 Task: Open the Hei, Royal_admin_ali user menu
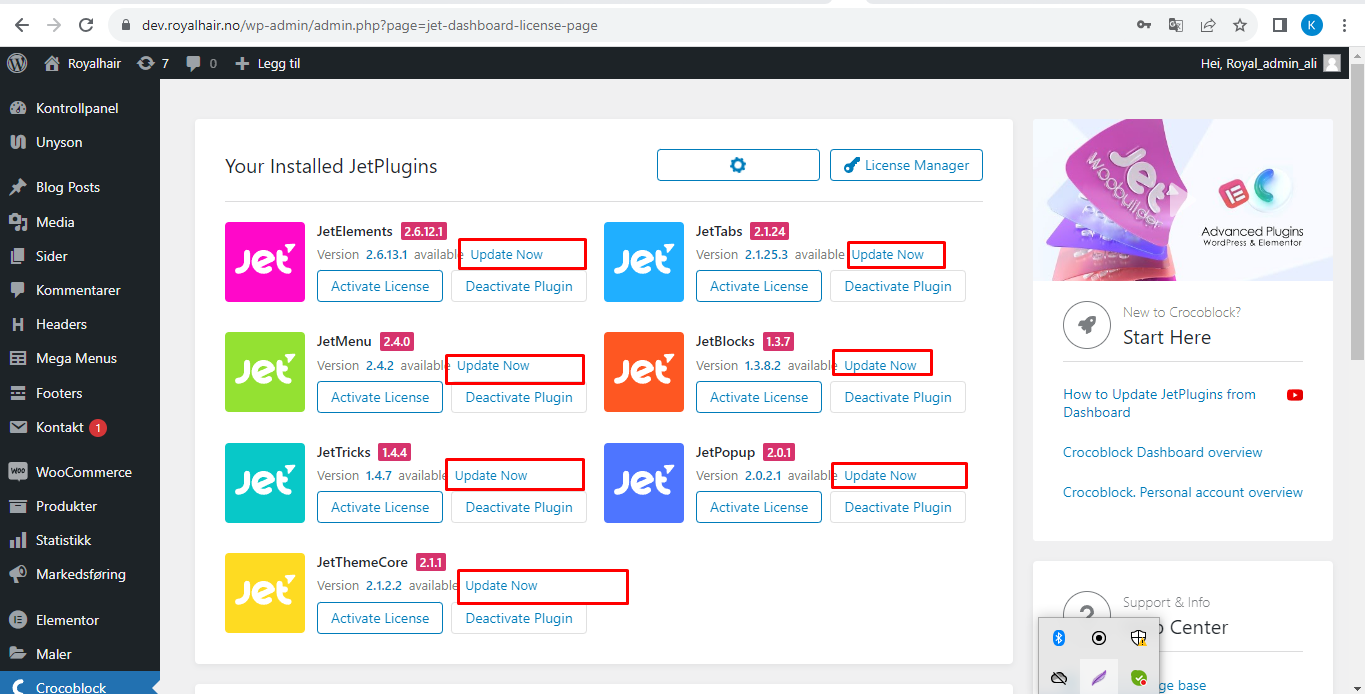1270,63
